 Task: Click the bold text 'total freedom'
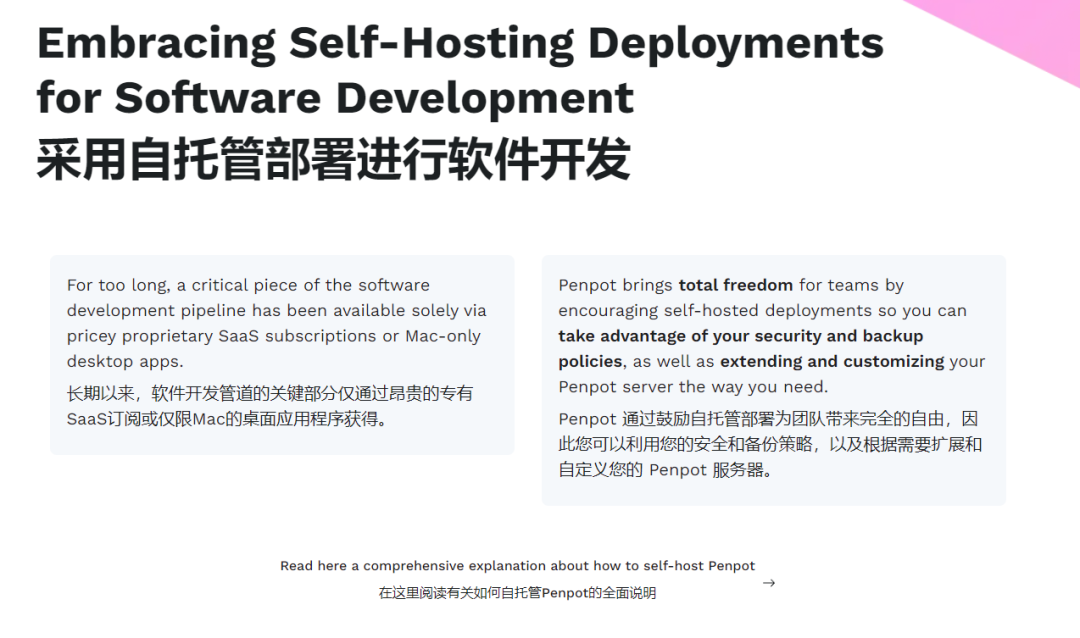point(735,285)
